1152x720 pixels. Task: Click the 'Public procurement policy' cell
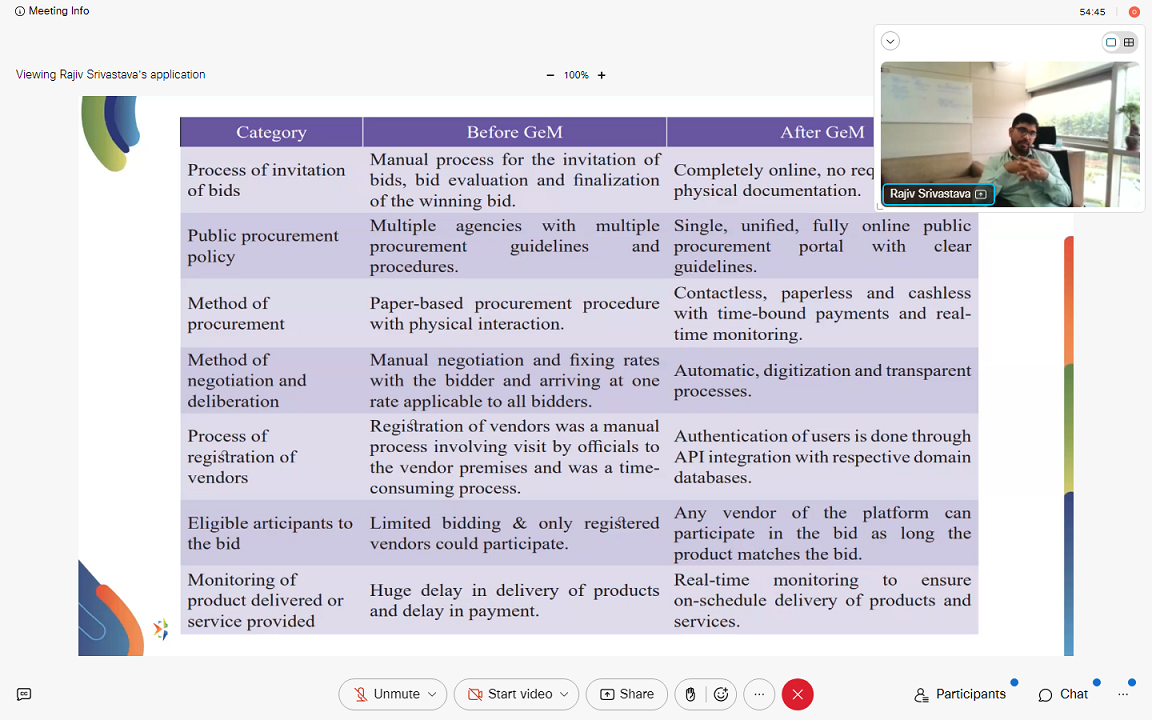point(271,246)
